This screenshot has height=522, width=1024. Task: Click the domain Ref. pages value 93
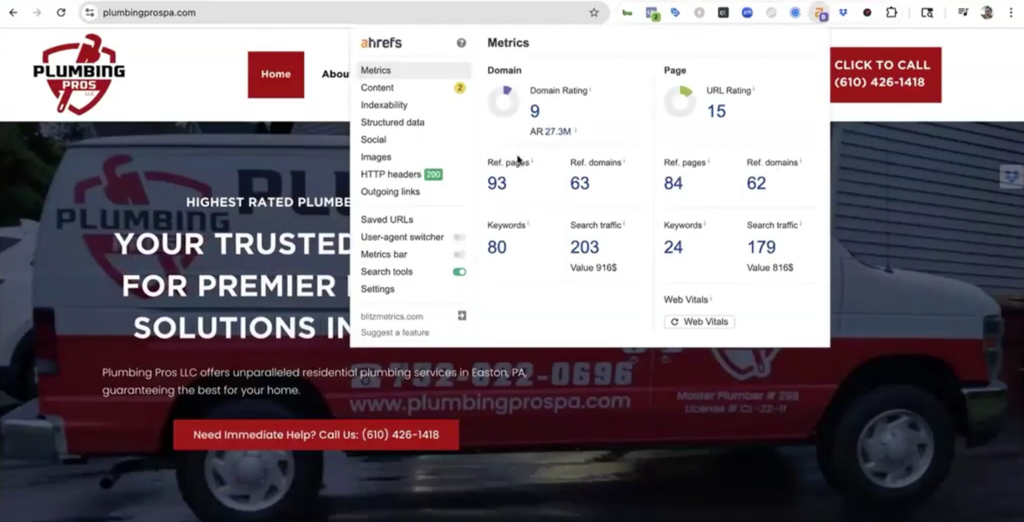pyautogui.click(x=497, y=183)
